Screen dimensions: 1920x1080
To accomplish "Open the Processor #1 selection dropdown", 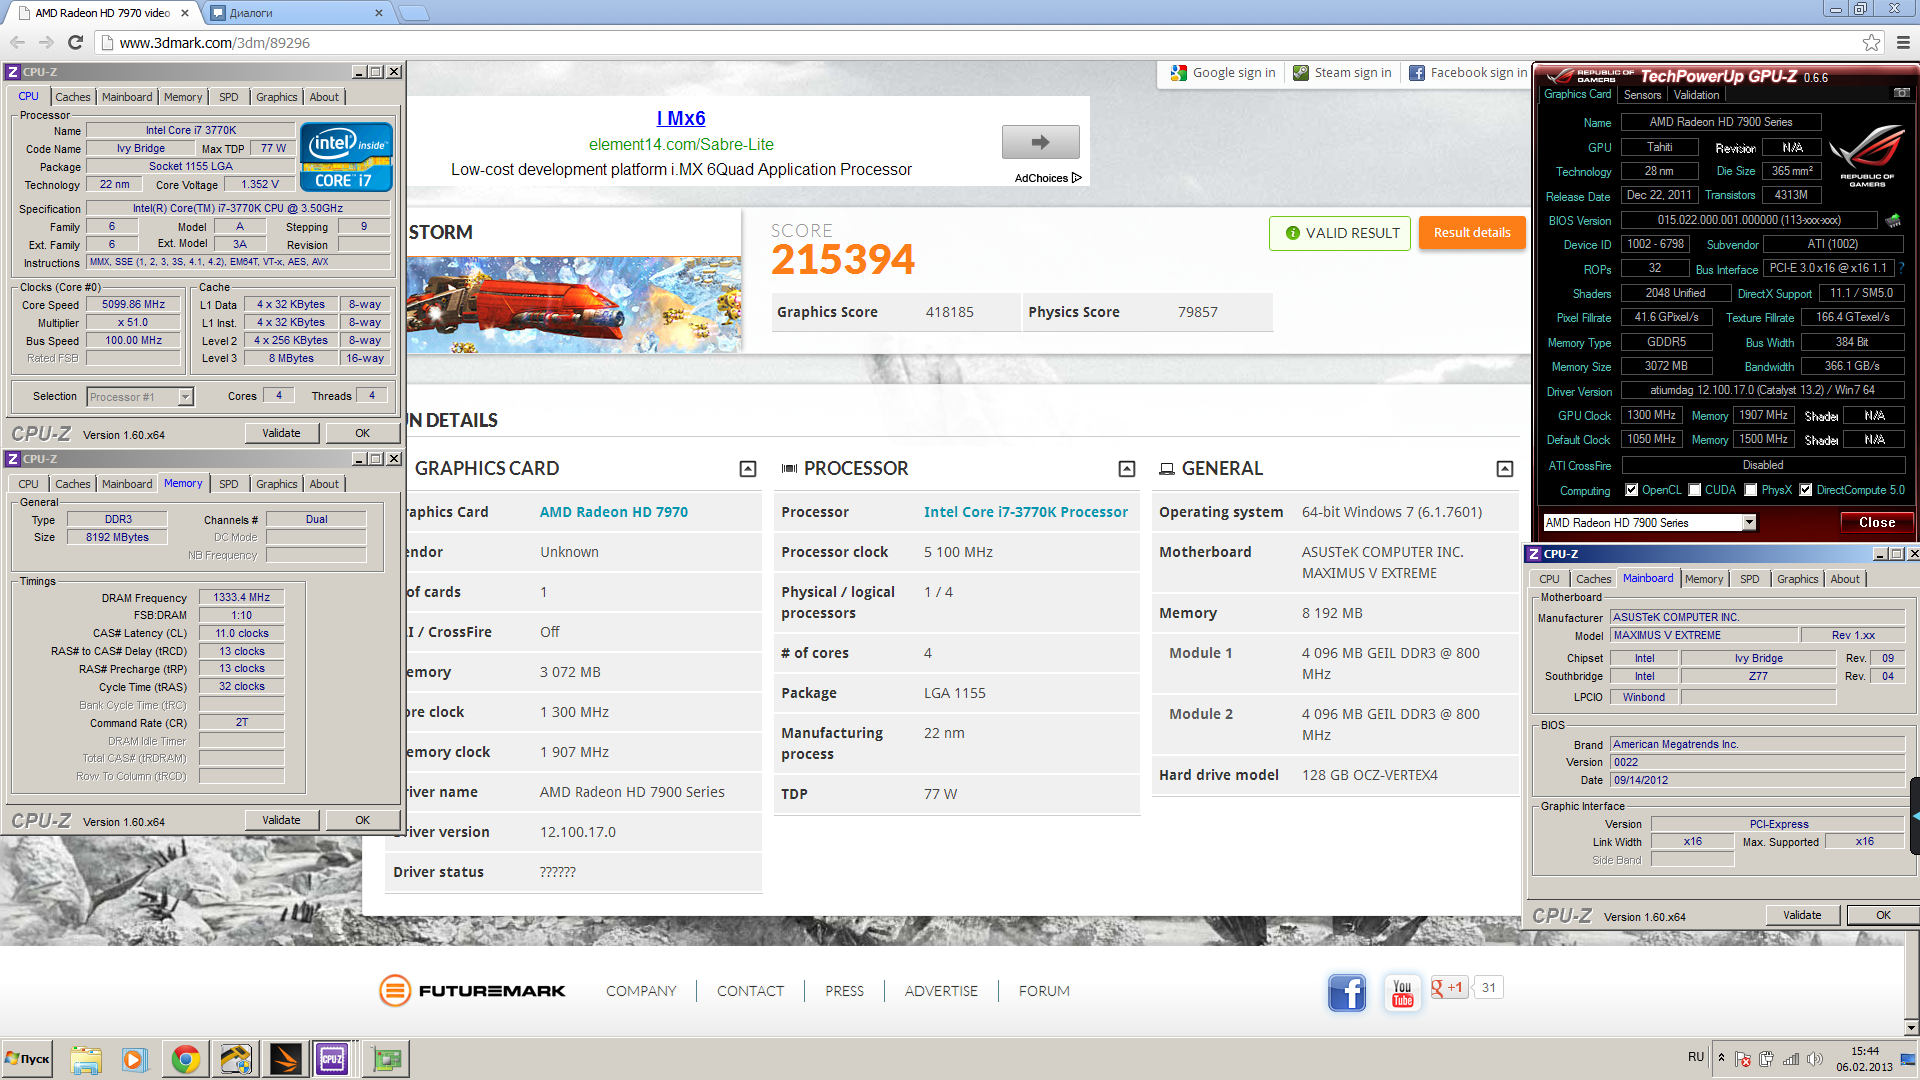I will (x=185, y=397).
